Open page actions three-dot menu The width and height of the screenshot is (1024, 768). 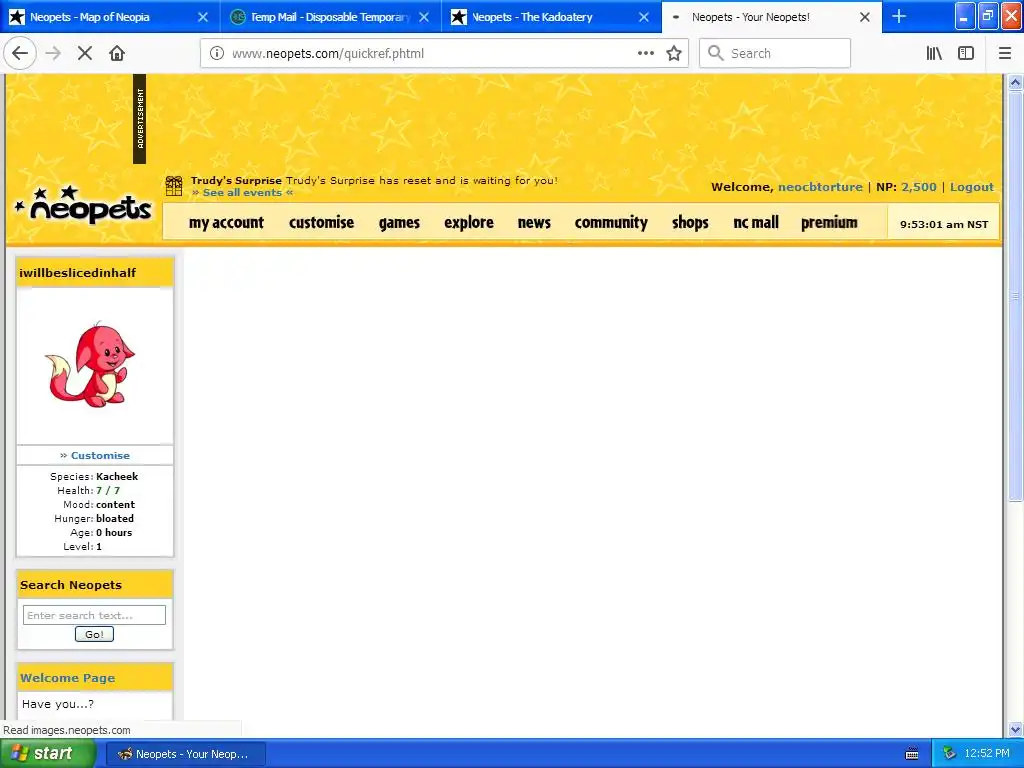click(x=645, y=54)
